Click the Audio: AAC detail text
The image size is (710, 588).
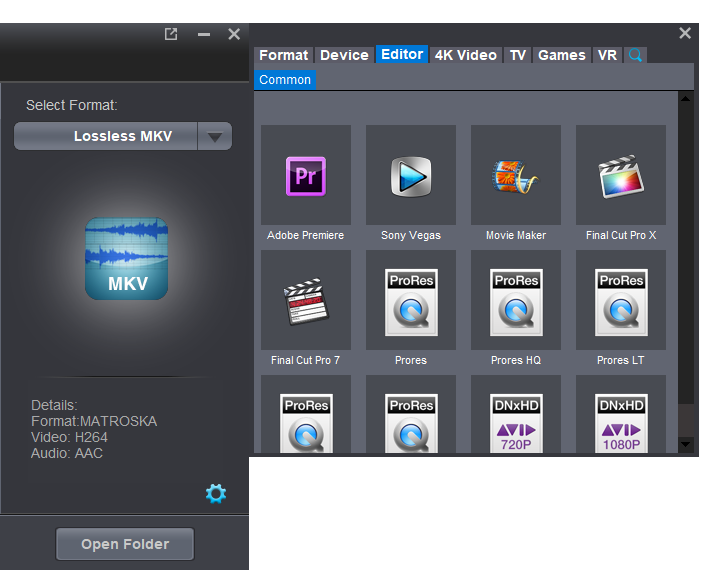click(67, 453)
